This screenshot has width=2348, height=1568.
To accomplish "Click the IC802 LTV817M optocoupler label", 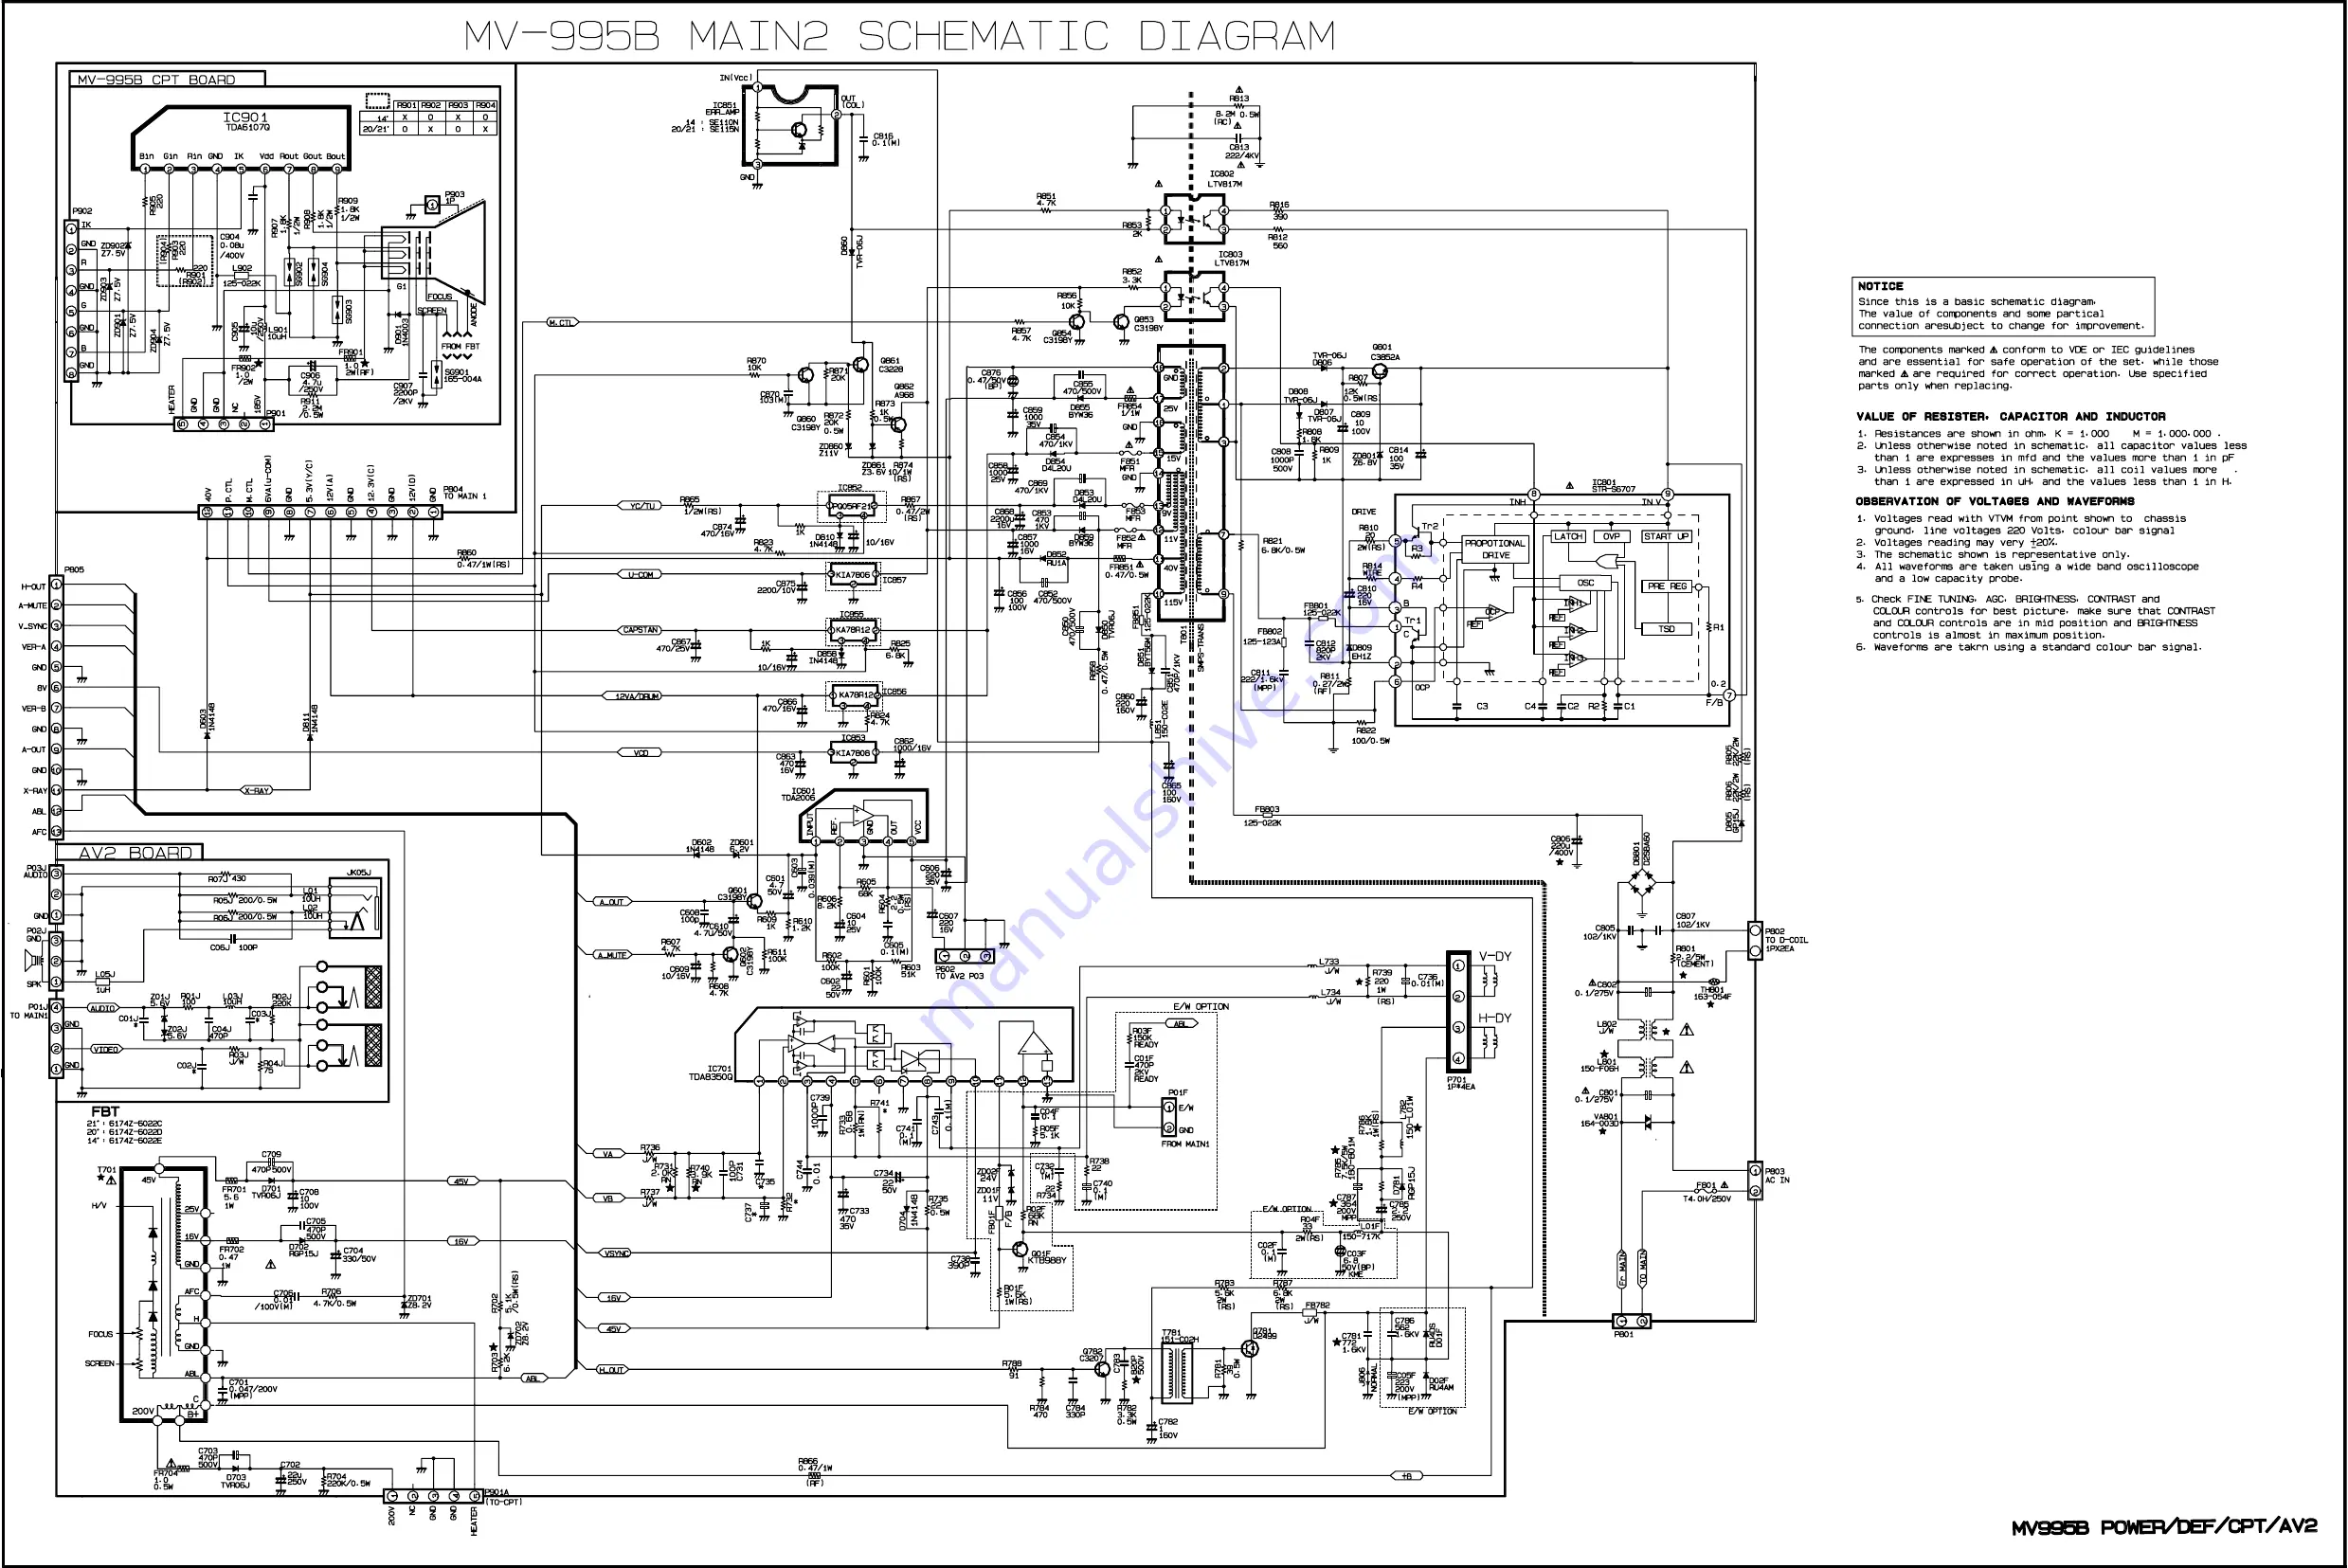I will (x=1224, y=179).
